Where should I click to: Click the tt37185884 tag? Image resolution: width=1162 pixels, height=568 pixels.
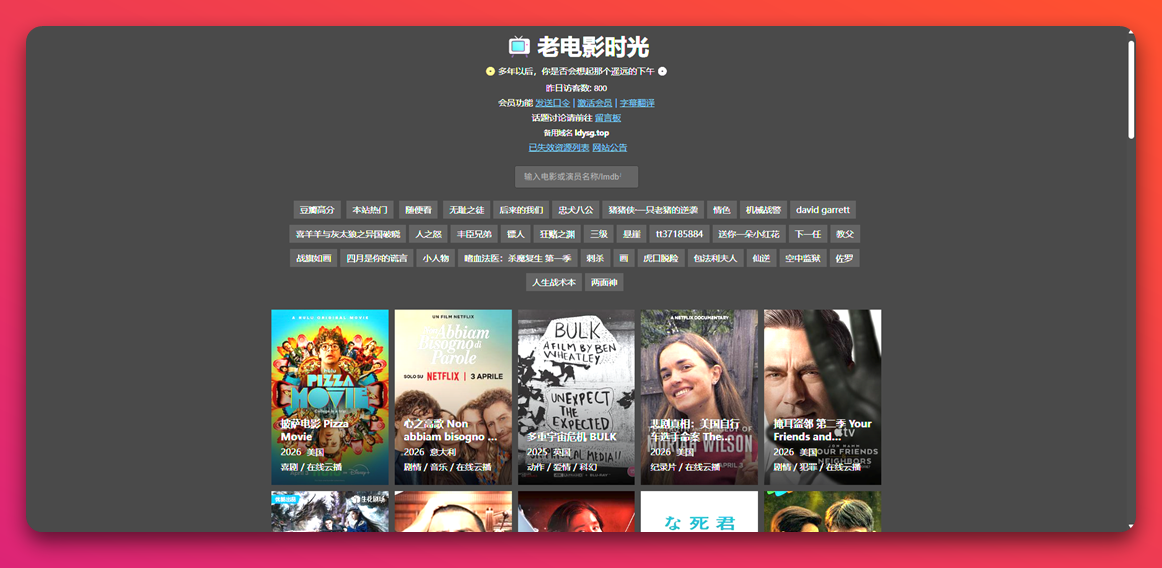(x=680, y=234)
